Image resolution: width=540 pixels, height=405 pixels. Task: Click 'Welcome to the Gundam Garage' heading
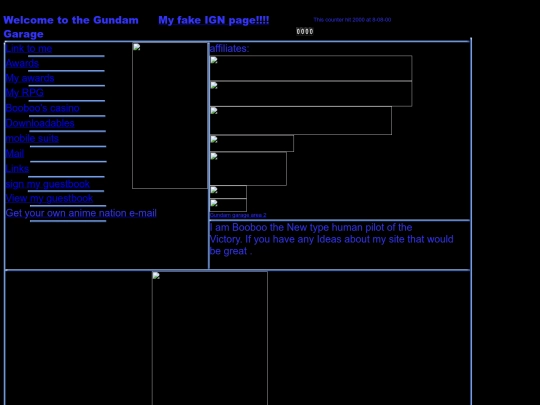71,27
